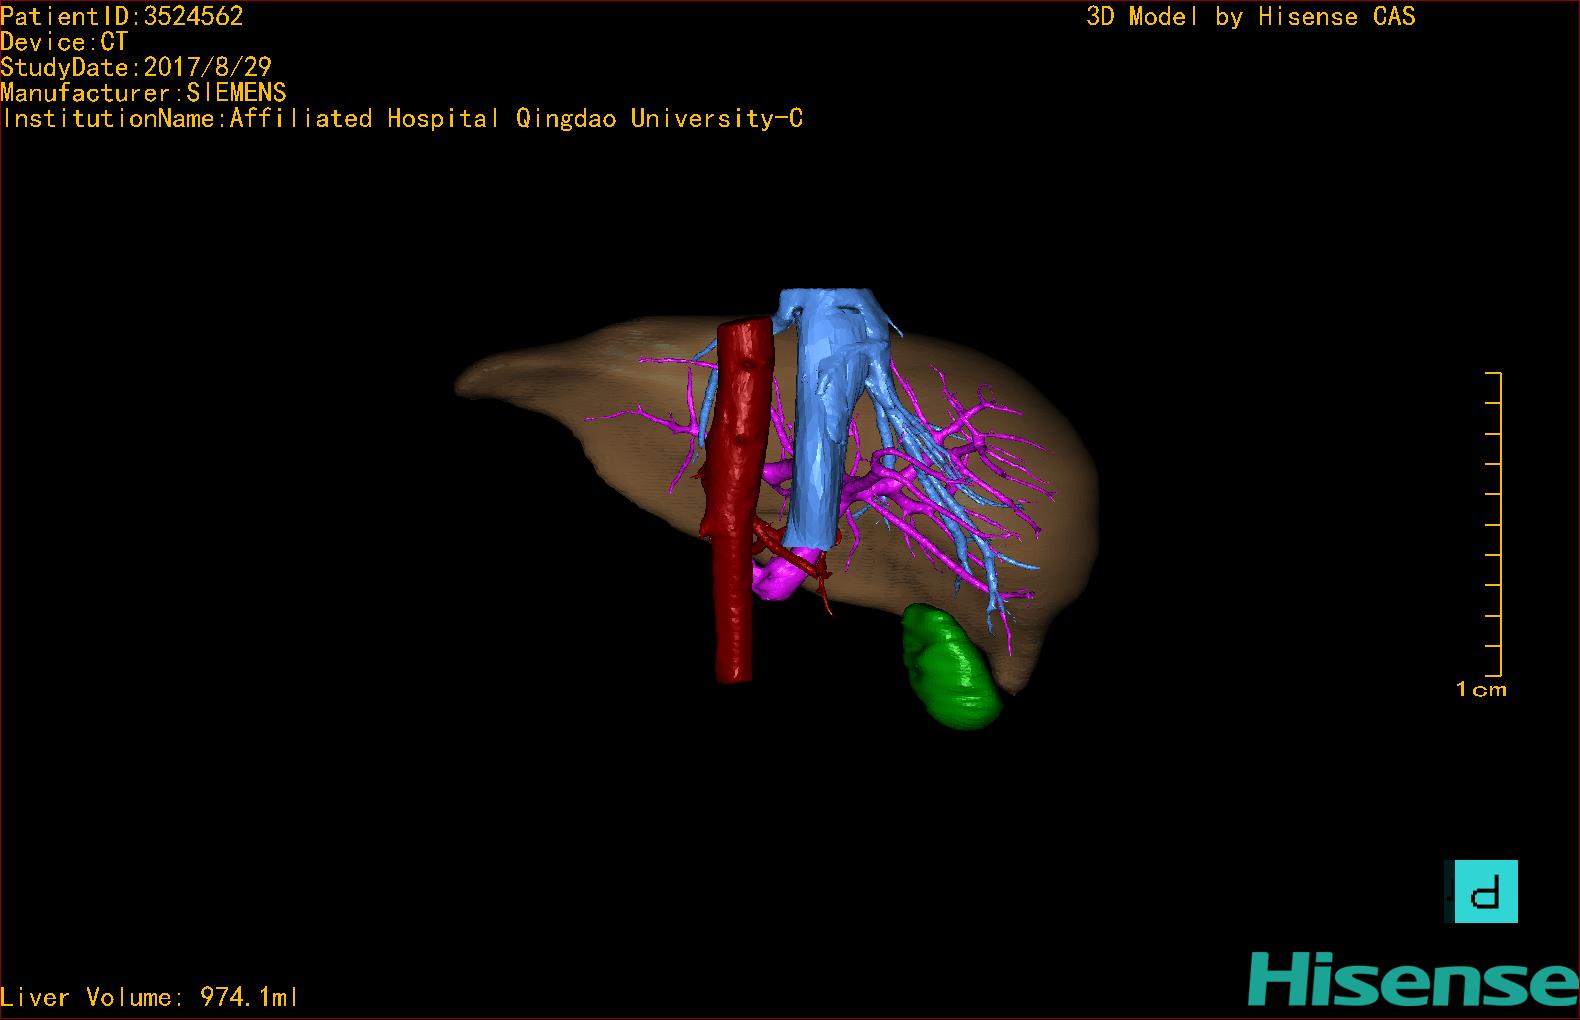Click the Manufacturer:SIEMENS text
The image size is (1580, 1020).
coord(143,93)
